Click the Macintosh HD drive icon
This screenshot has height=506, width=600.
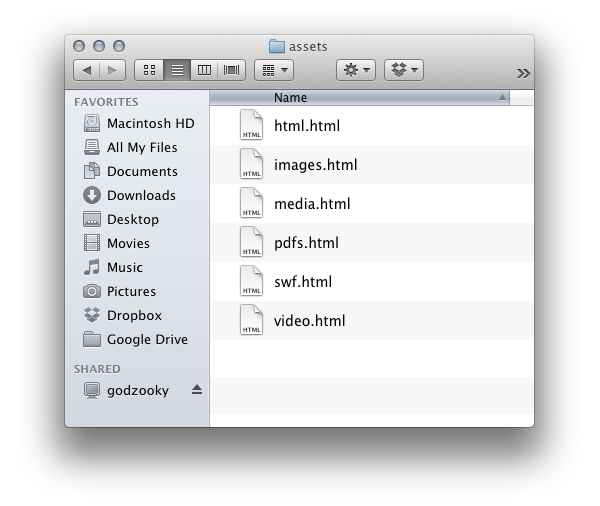coord(92,123)
